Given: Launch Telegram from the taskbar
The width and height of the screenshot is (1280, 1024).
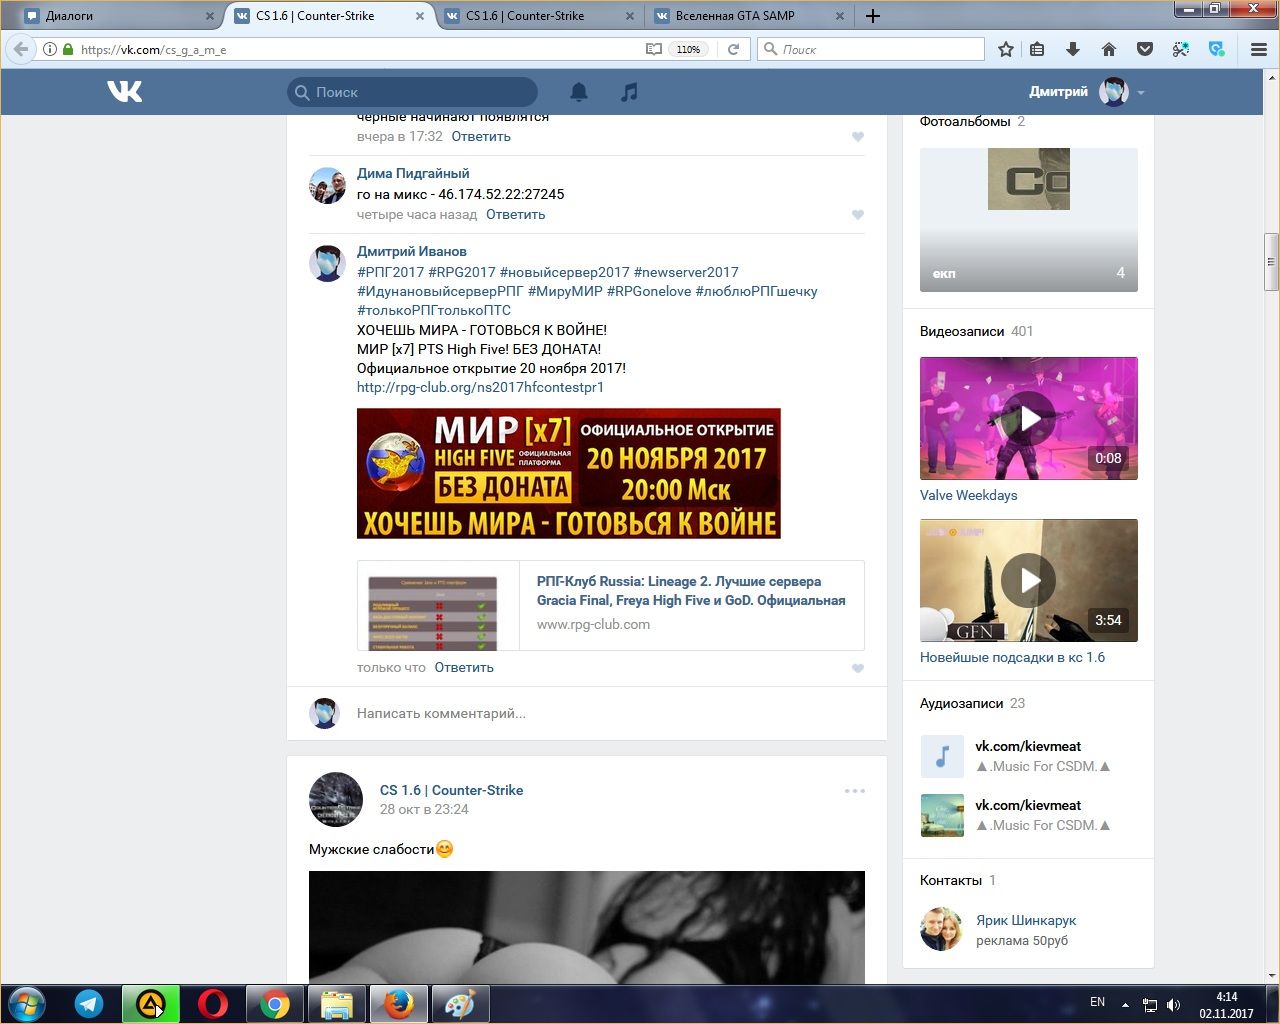Looking at the screenshot, I should (x=89, y=1004).
